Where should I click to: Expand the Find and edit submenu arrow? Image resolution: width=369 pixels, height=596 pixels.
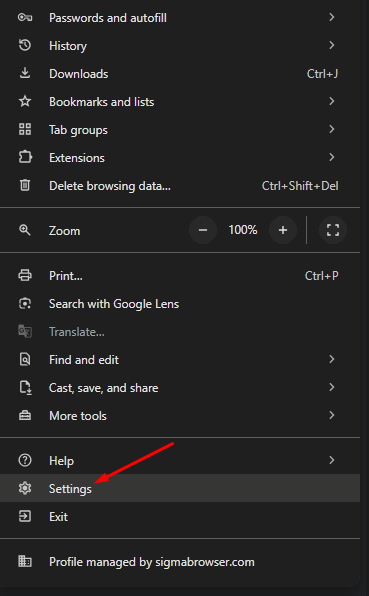(332, 359)
